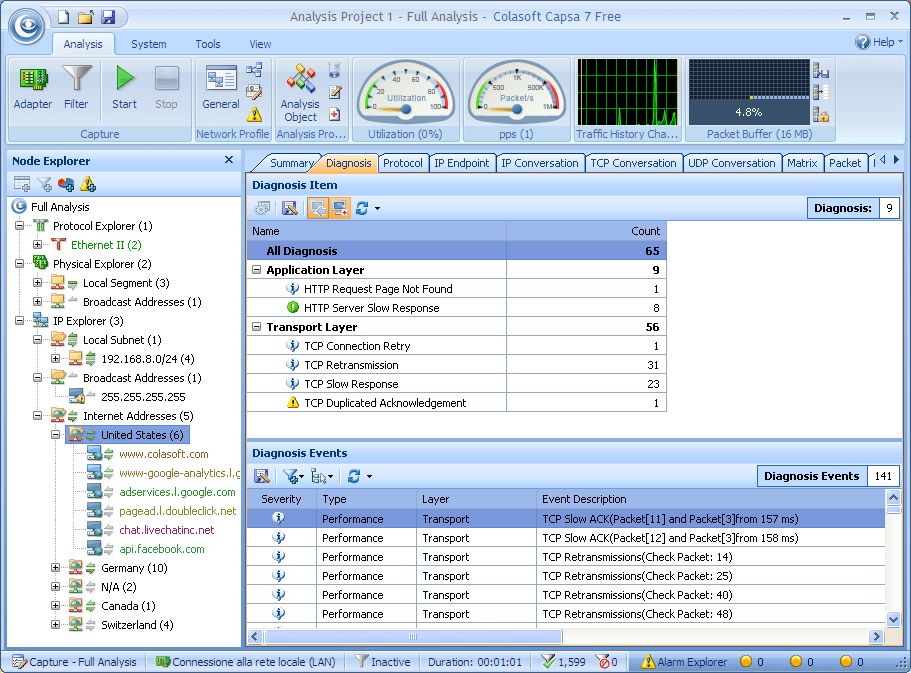Image resolution: width=911 pixels, height=673 pixels.
Task: Switch to the TCP Conversation tab
Action: pyautogui.click(x=633, y=163)
